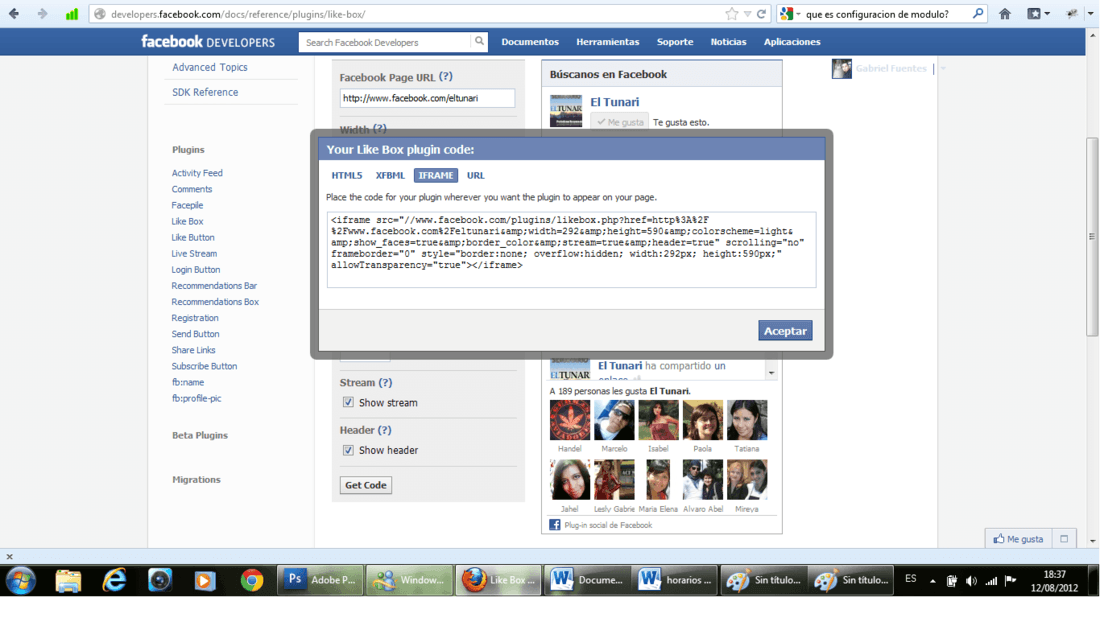Click the Facebook Developers search magnifier
1100x618 pixels.
point(479,41)
